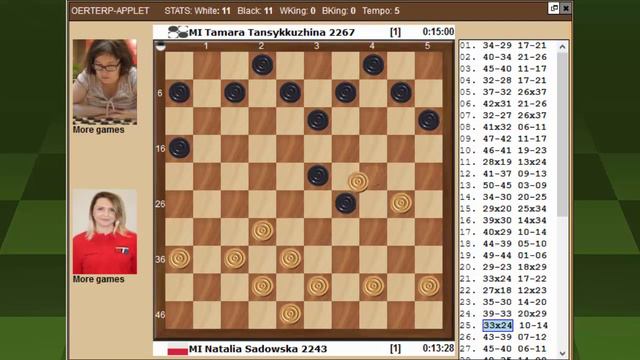640x360 pixels.
Task: Select the white piece on square 37
Action: [x=235, y=258]
